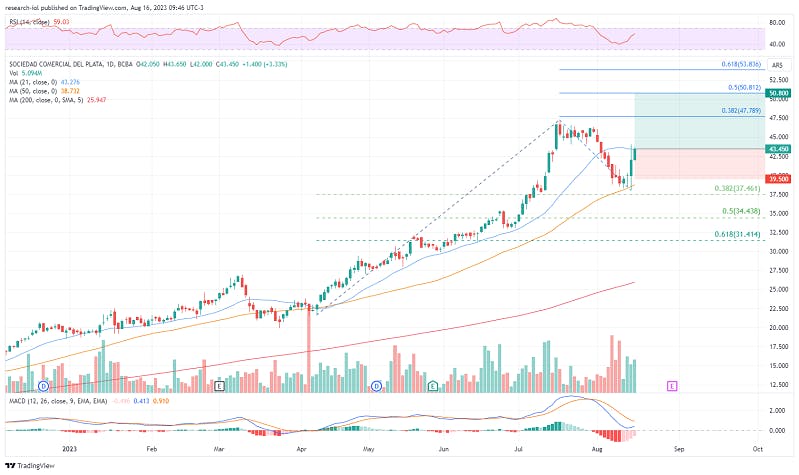799x475 pixels.
Task: Open the ARS currency selector
Action: (777, 65)
